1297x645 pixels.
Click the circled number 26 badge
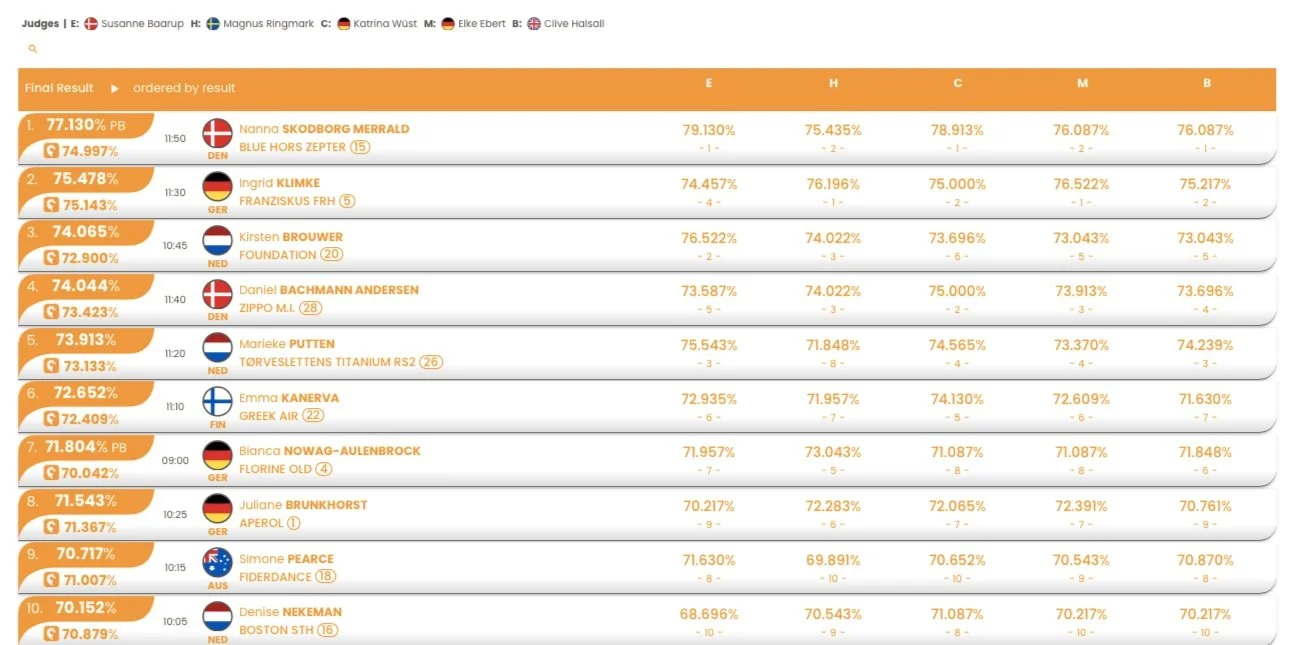click(x=431, y=362)
